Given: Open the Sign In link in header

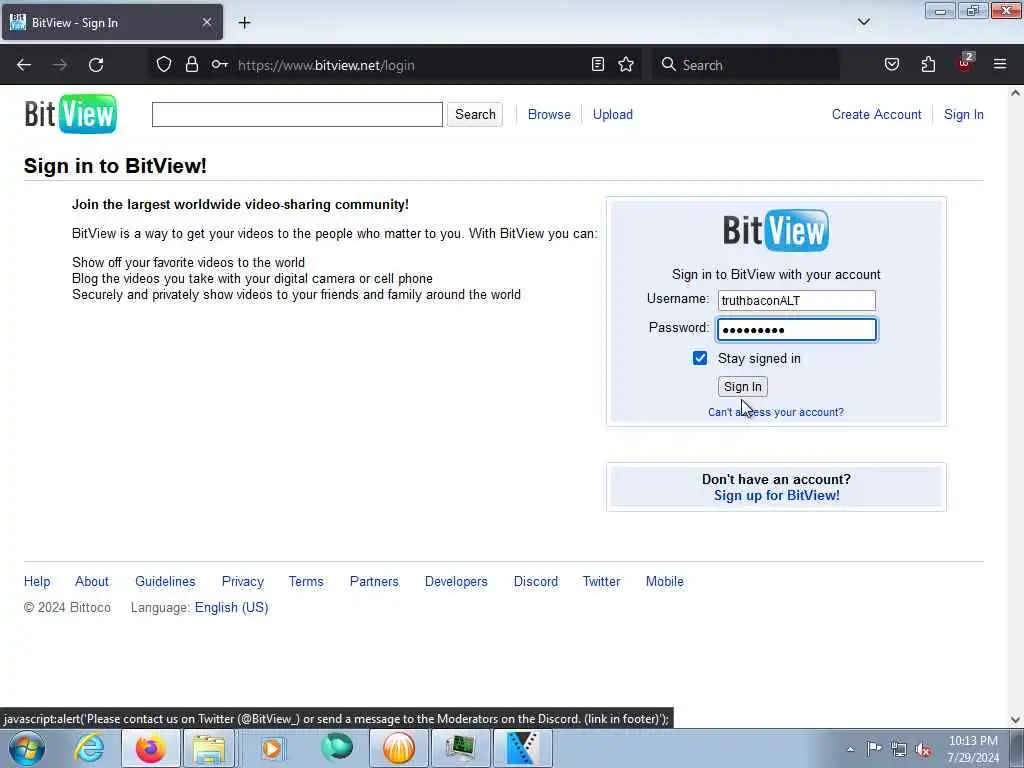Looking at the screenshot, I should (x=963, y=114).
